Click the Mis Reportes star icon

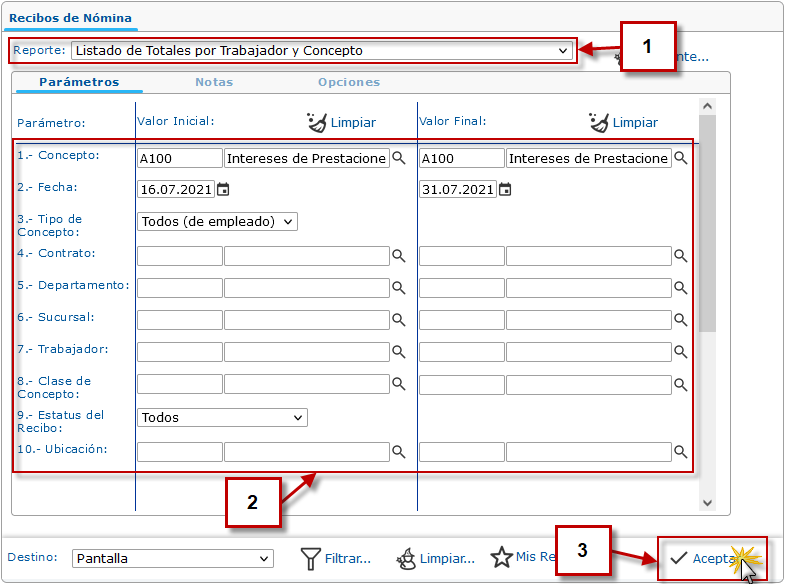pyautogui.click(x=501, y=557)
